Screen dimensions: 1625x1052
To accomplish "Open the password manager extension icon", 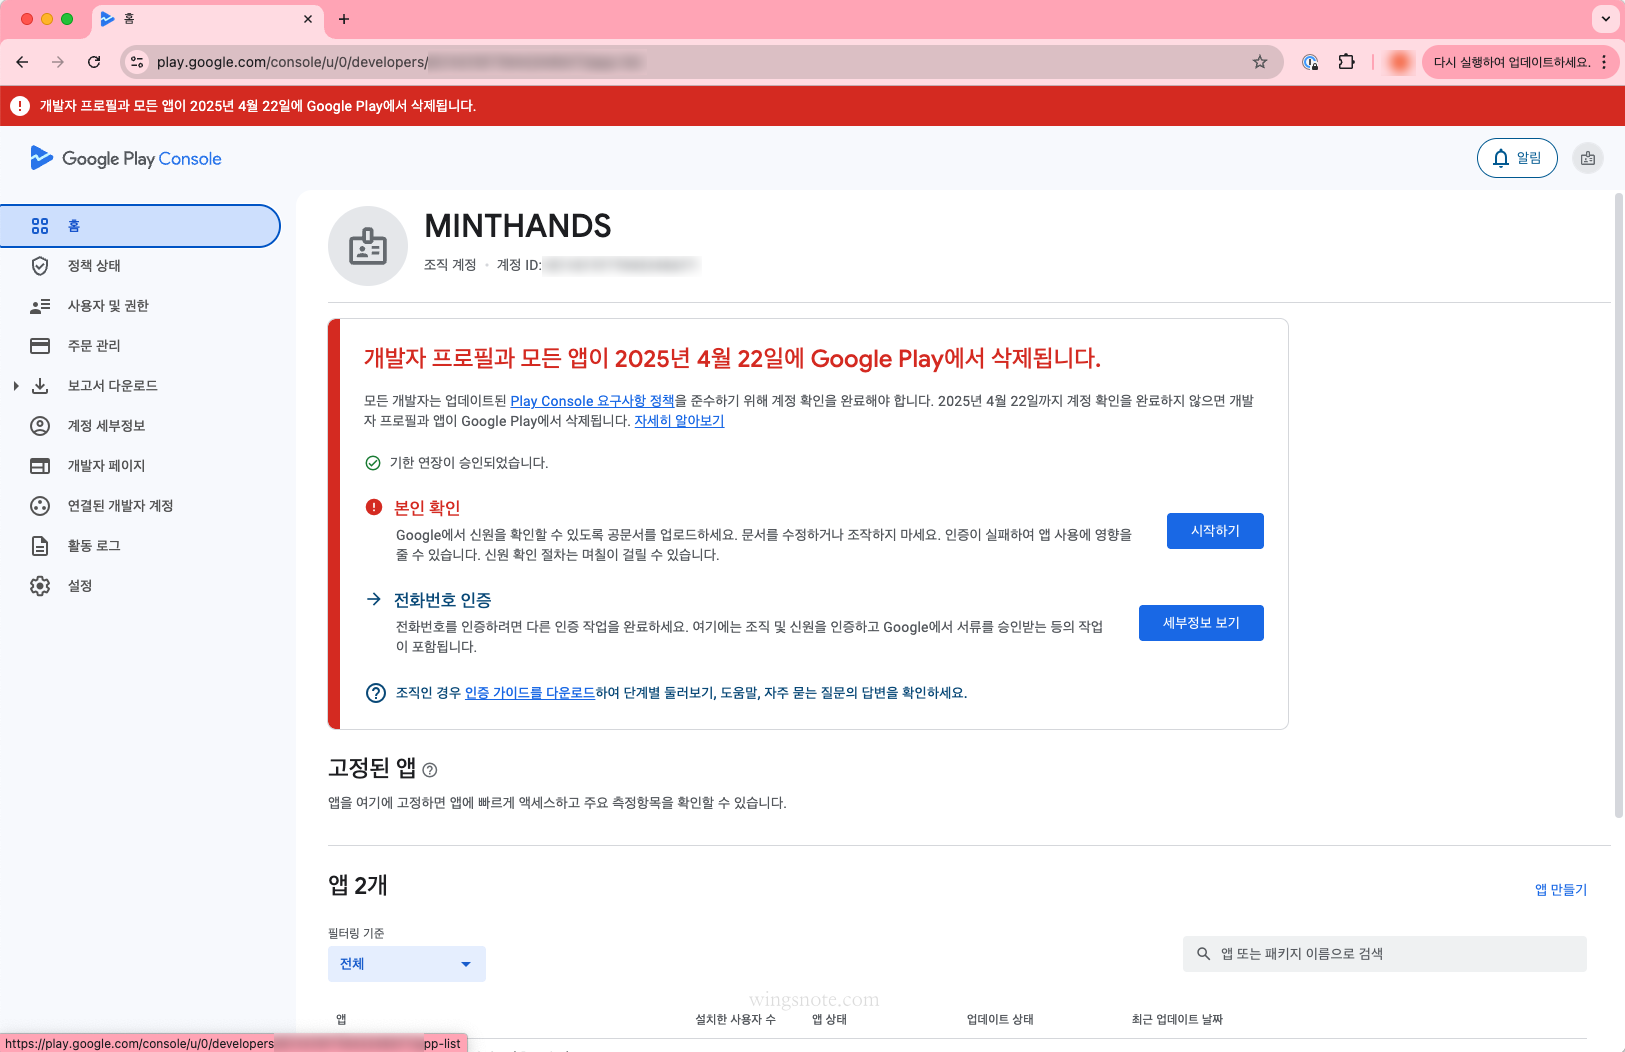I will point(1310,62).
